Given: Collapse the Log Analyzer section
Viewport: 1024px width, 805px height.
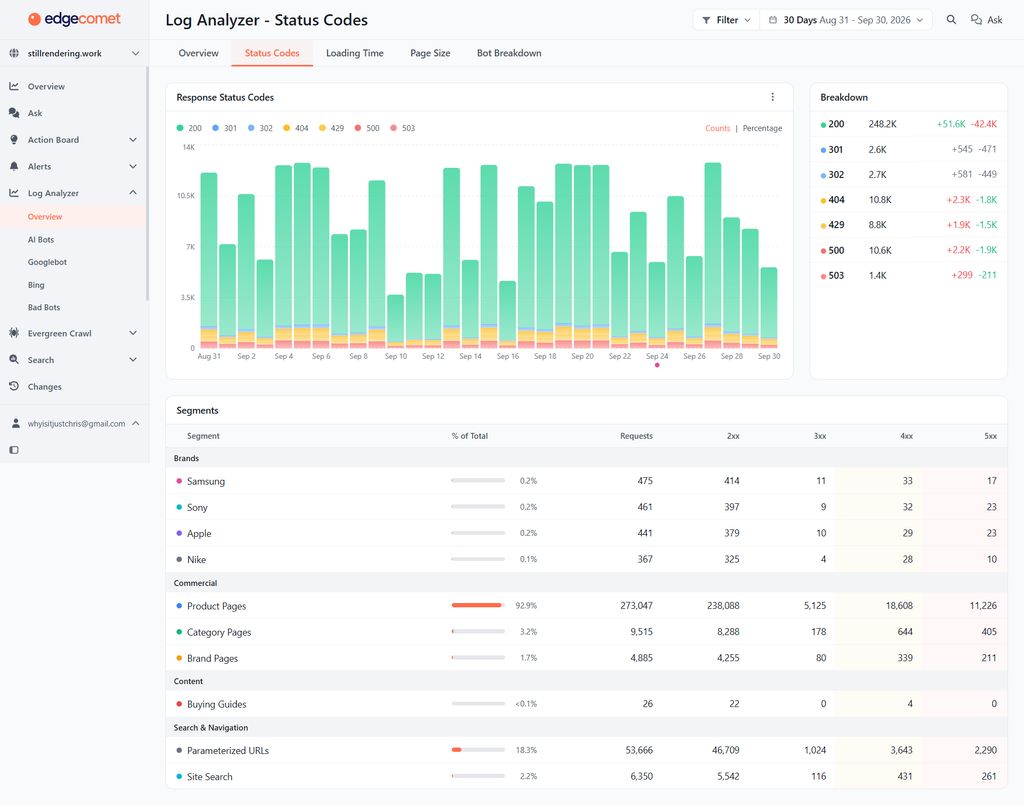Looking at the screenshot, I should (133, 193).
